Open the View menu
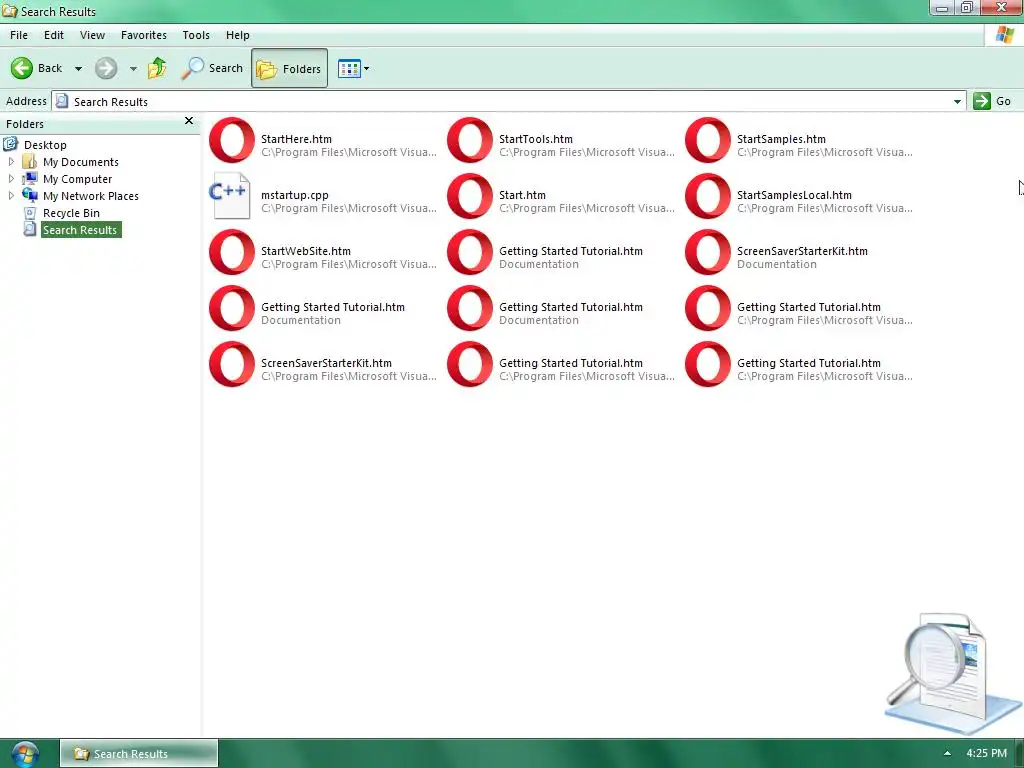This screenshot has width=1024, height=768. pos(92,35)
